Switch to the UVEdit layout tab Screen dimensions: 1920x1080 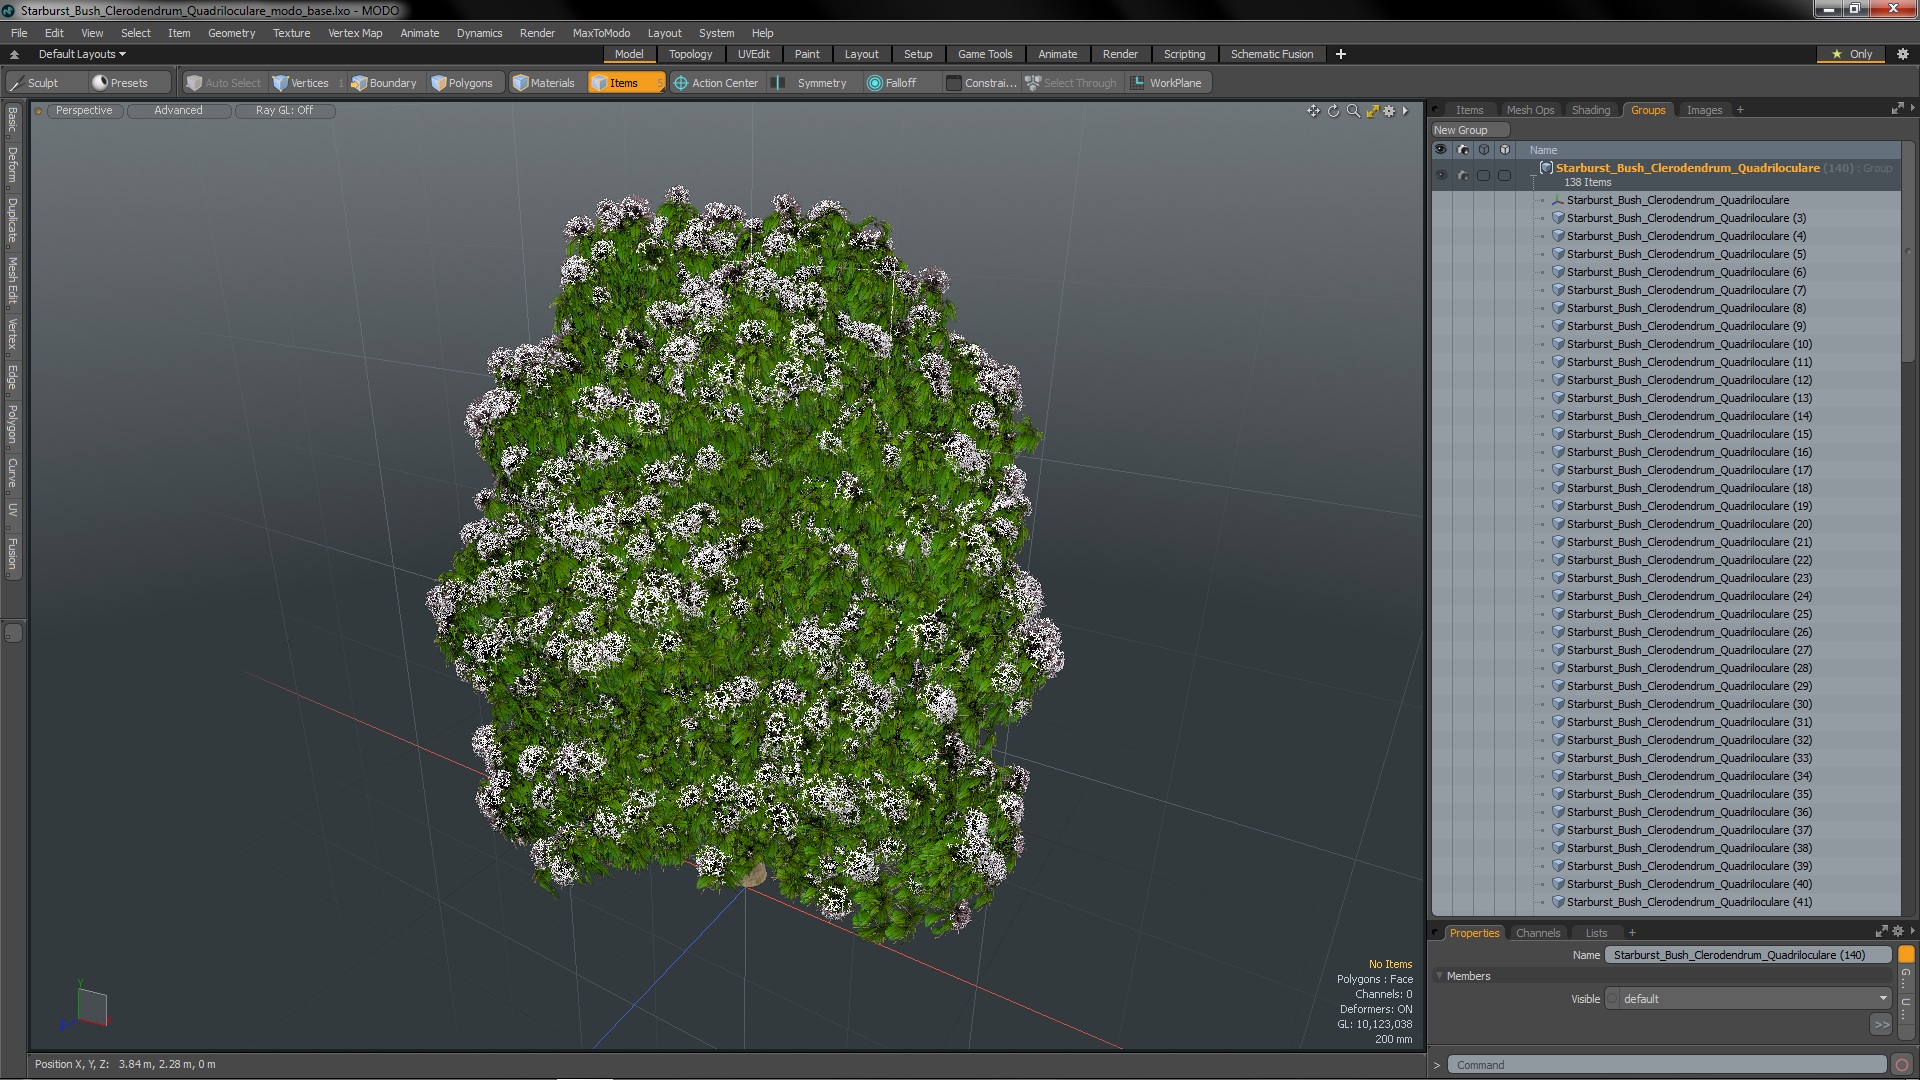[753, 54]
